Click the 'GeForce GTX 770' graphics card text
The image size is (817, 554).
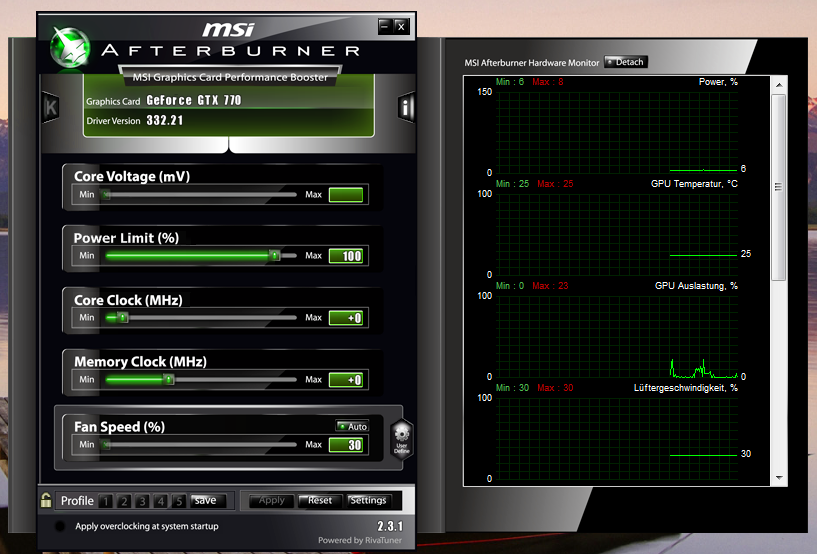point(194,100)
